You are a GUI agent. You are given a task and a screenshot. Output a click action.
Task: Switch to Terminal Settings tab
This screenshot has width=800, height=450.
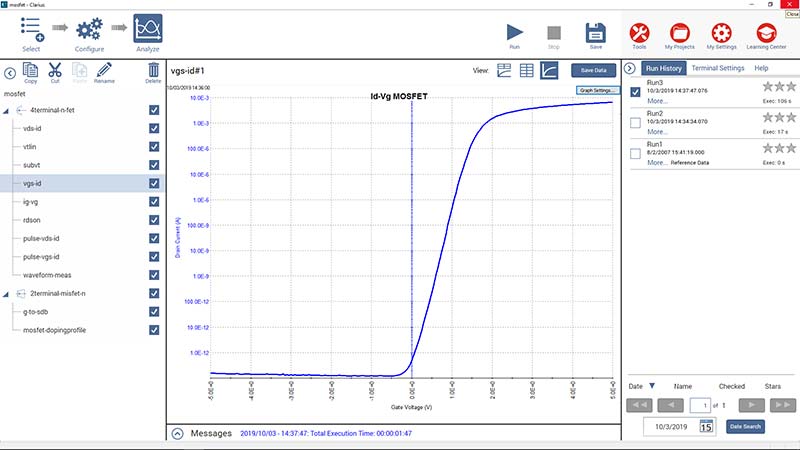point(717,68)
